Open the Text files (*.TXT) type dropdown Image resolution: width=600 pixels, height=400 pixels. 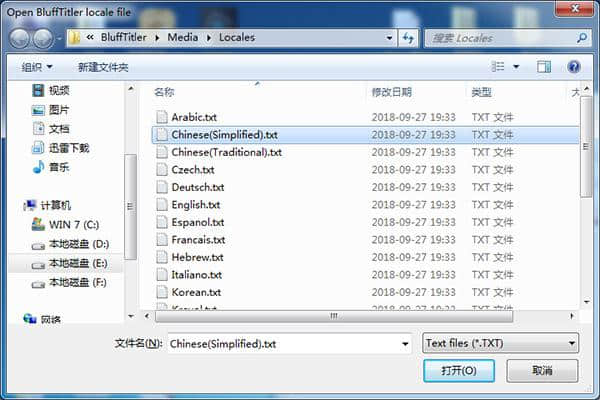pos(501,343)
